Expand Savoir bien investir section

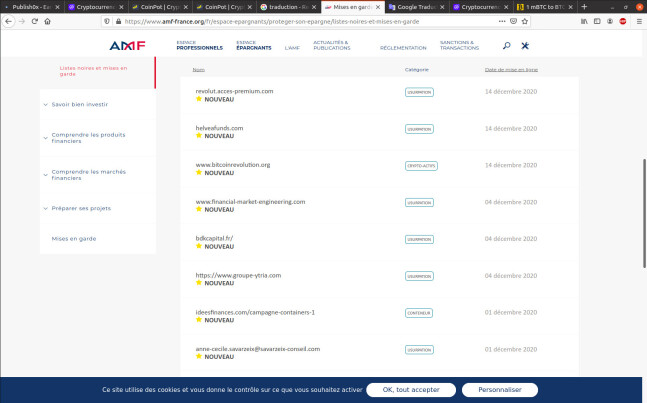pyautogui.click(x=80, y=105)
